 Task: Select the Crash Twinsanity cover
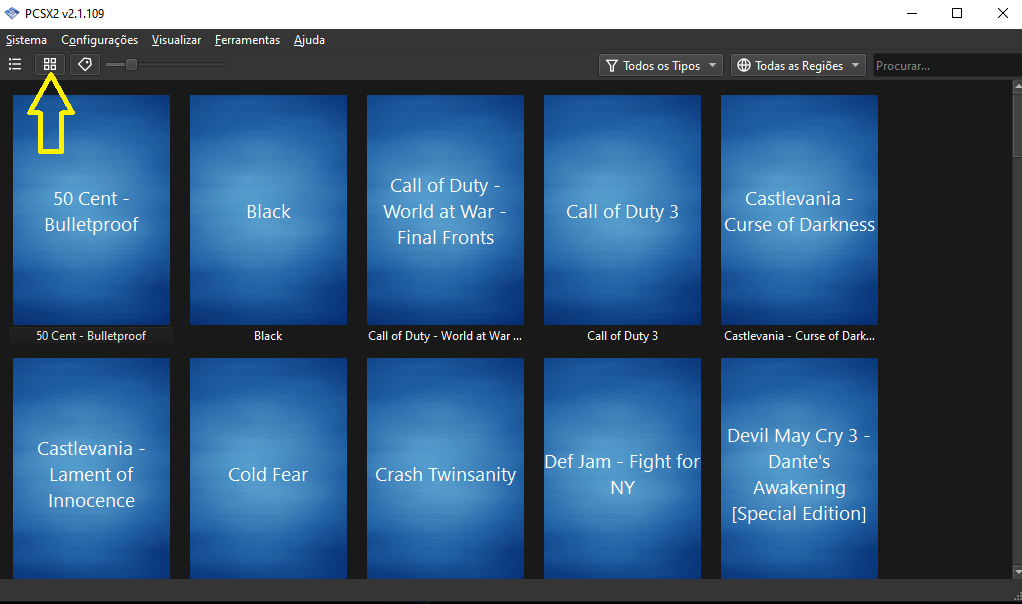[x=445, y=468]
